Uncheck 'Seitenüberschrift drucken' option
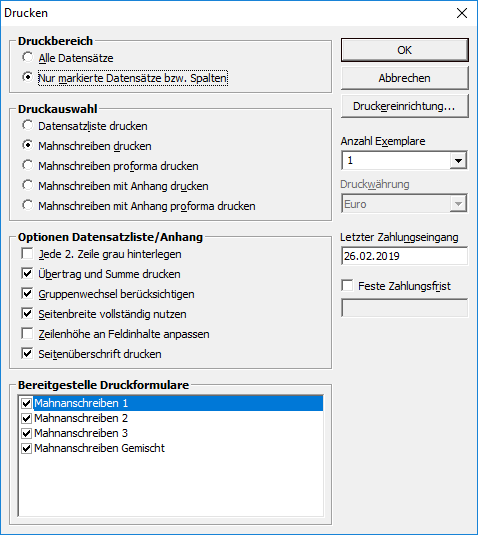 27,353
